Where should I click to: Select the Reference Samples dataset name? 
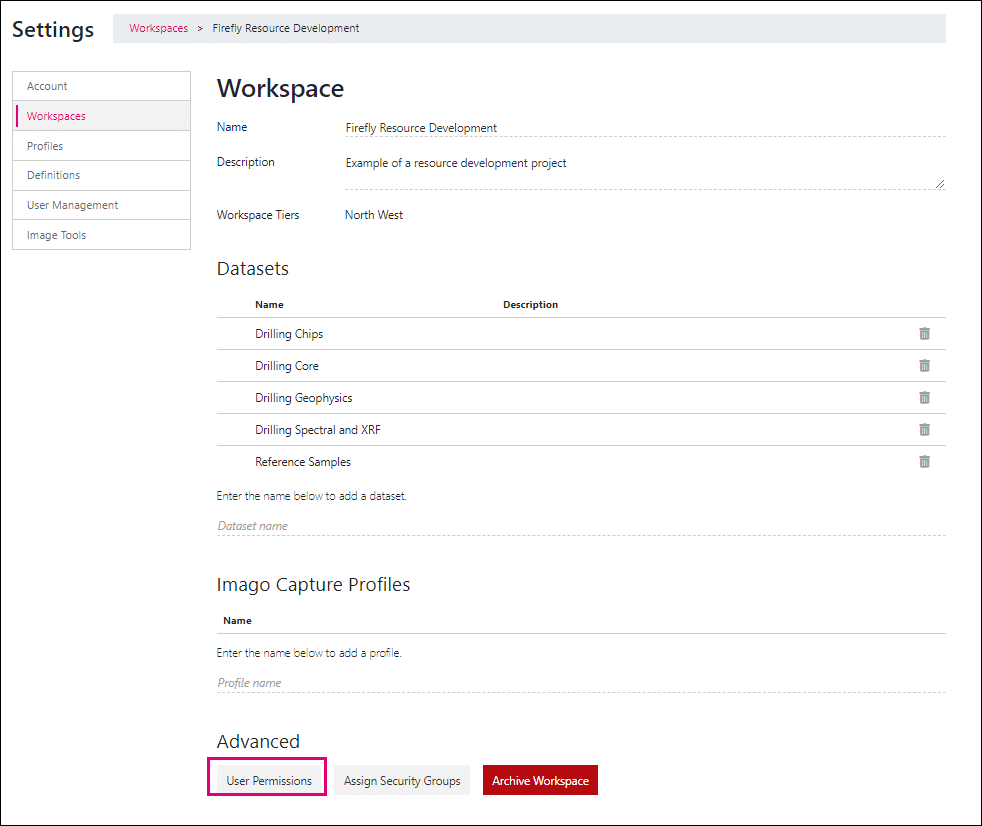point(302,462)
